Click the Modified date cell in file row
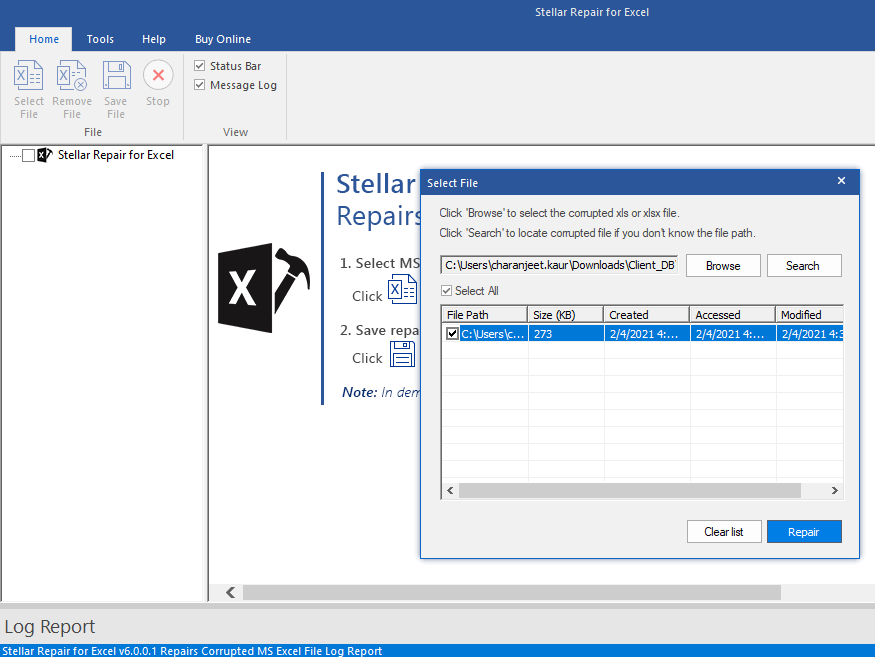Screen dimensions: 875x657 [x=810, y=334]
